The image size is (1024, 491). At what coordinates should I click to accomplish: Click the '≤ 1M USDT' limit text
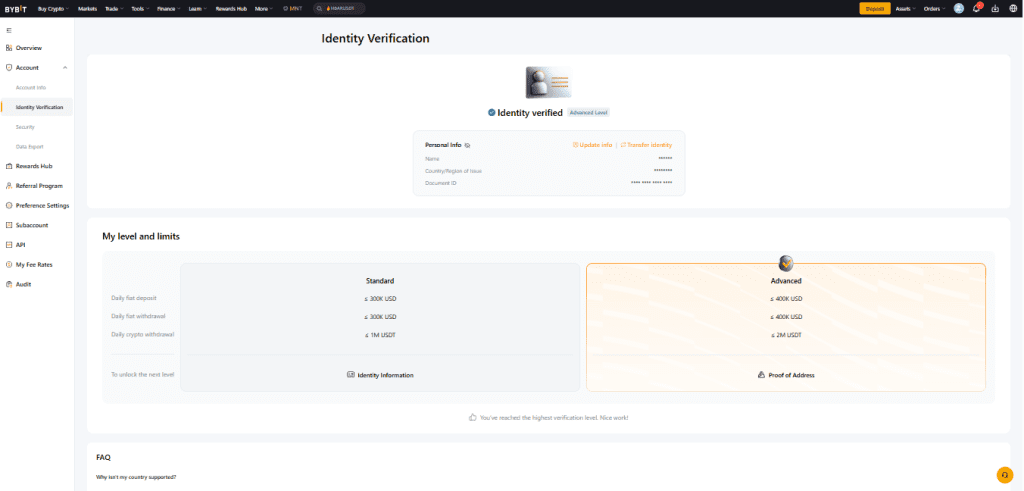380,335
